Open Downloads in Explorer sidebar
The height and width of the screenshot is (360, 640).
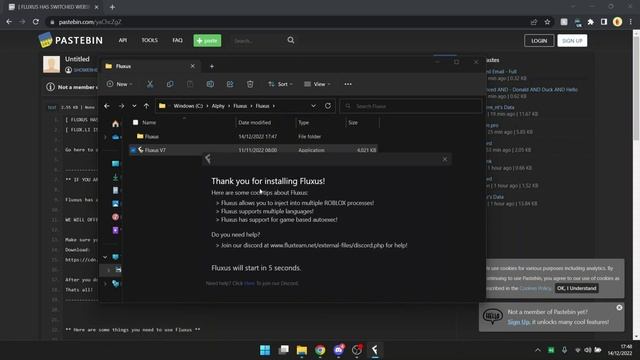click(x=116, y=177)
